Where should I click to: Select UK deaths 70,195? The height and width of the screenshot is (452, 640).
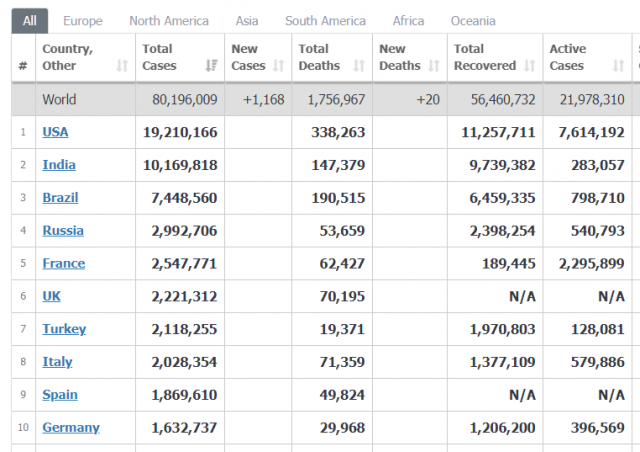tap(342, 296)
